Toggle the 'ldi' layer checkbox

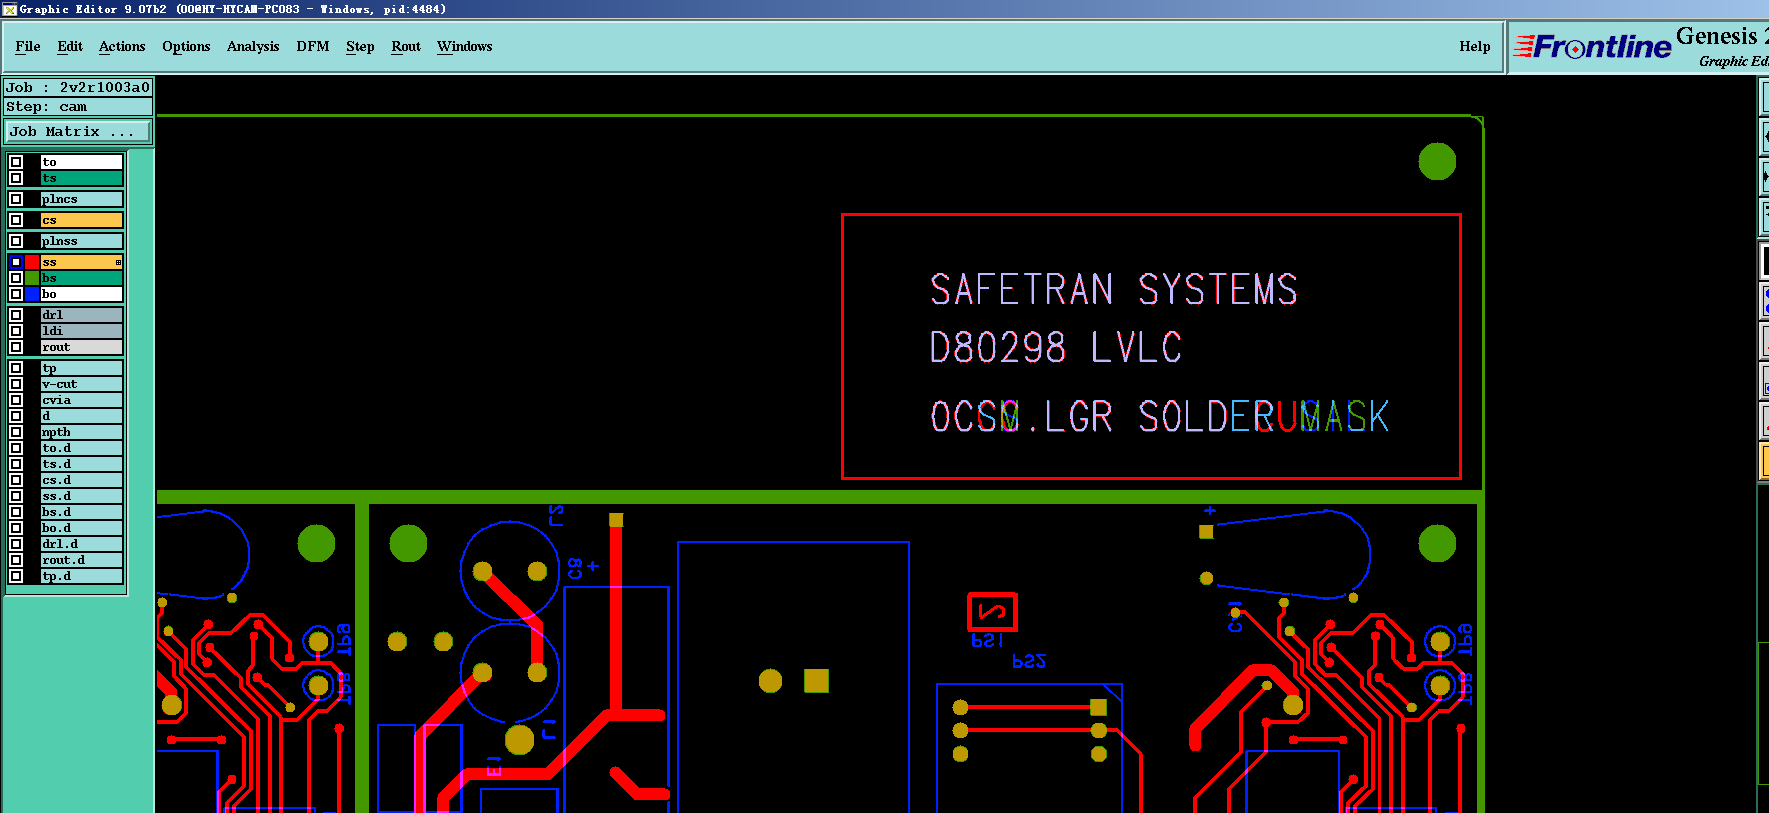pos(16,331)
